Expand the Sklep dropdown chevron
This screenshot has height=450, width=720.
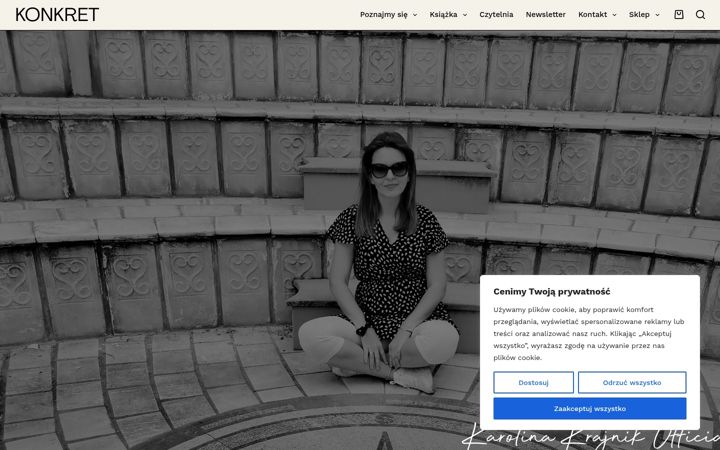657,15
